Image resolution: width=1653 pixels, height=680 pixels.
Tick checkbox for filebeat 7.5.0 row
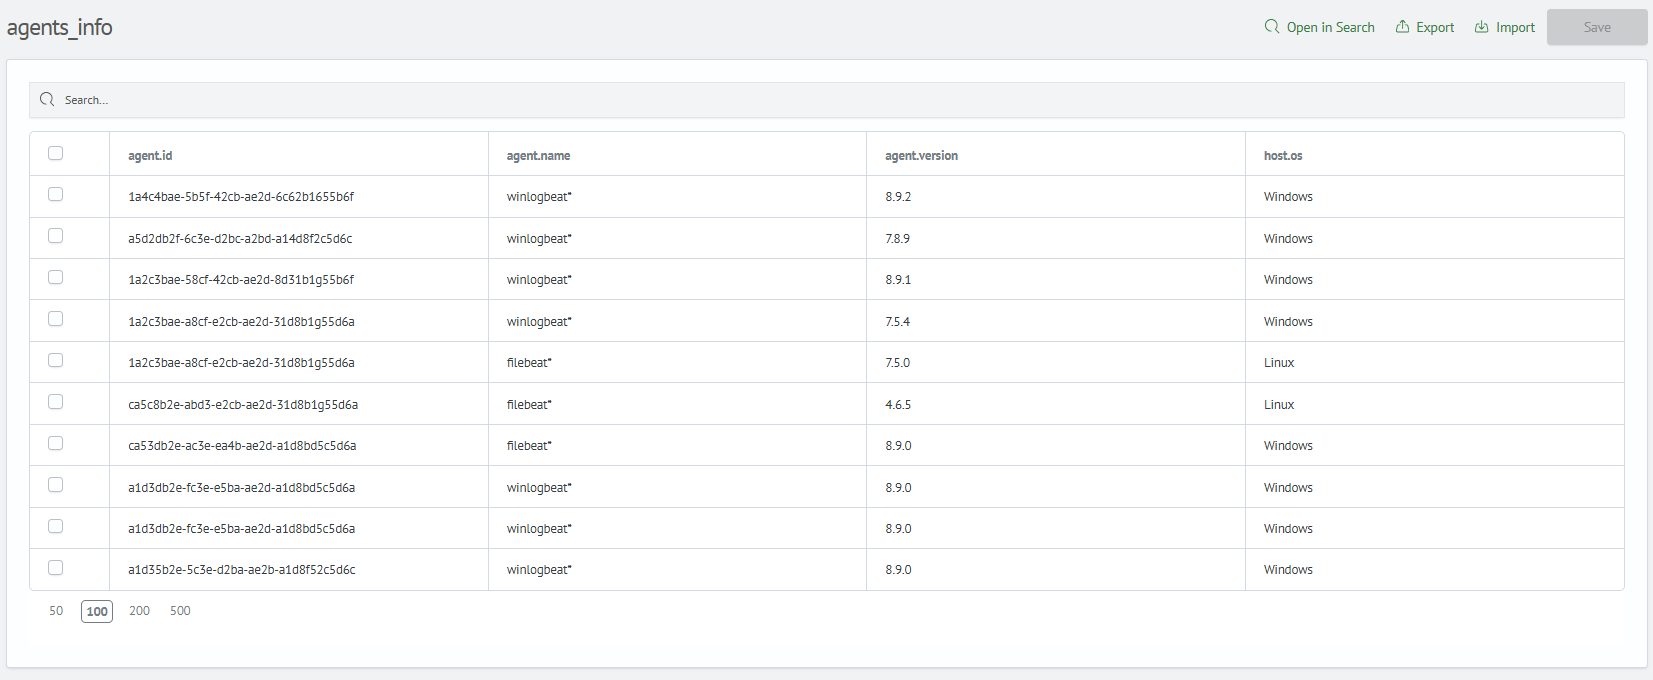pyautogui.click(x=56, y=360)
